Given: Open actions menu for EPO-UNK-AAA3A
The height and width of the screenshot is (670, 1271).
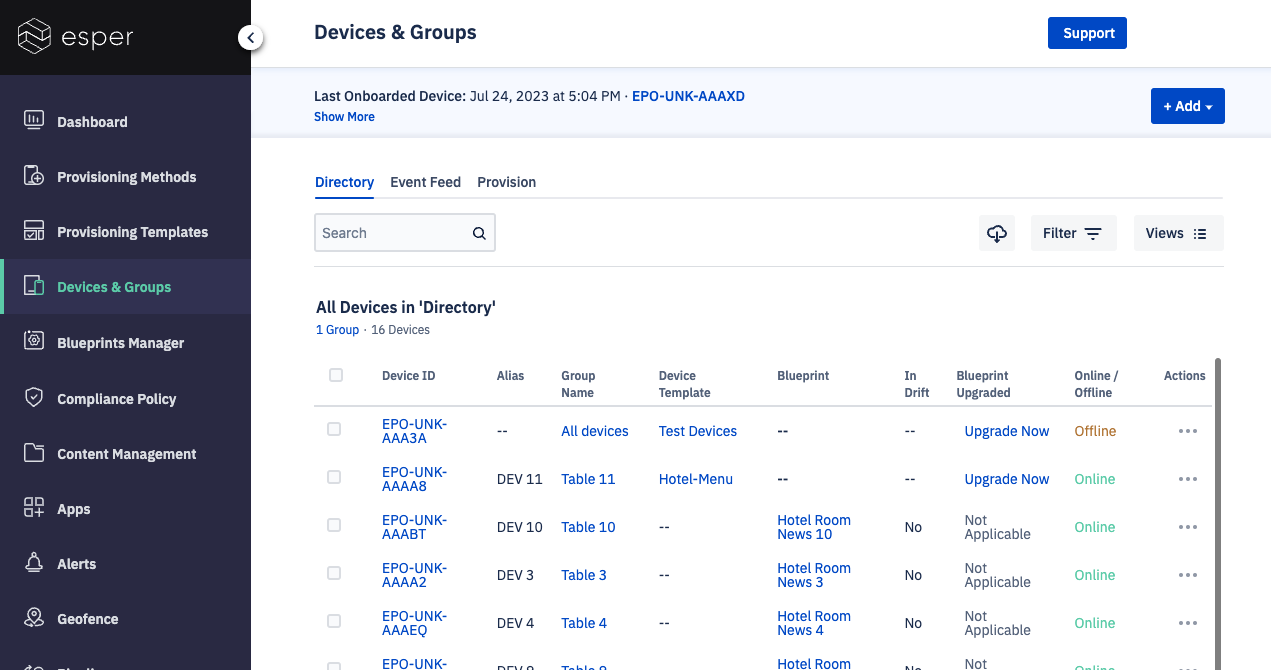Looking at the screenshot, I should (1188, 431).
